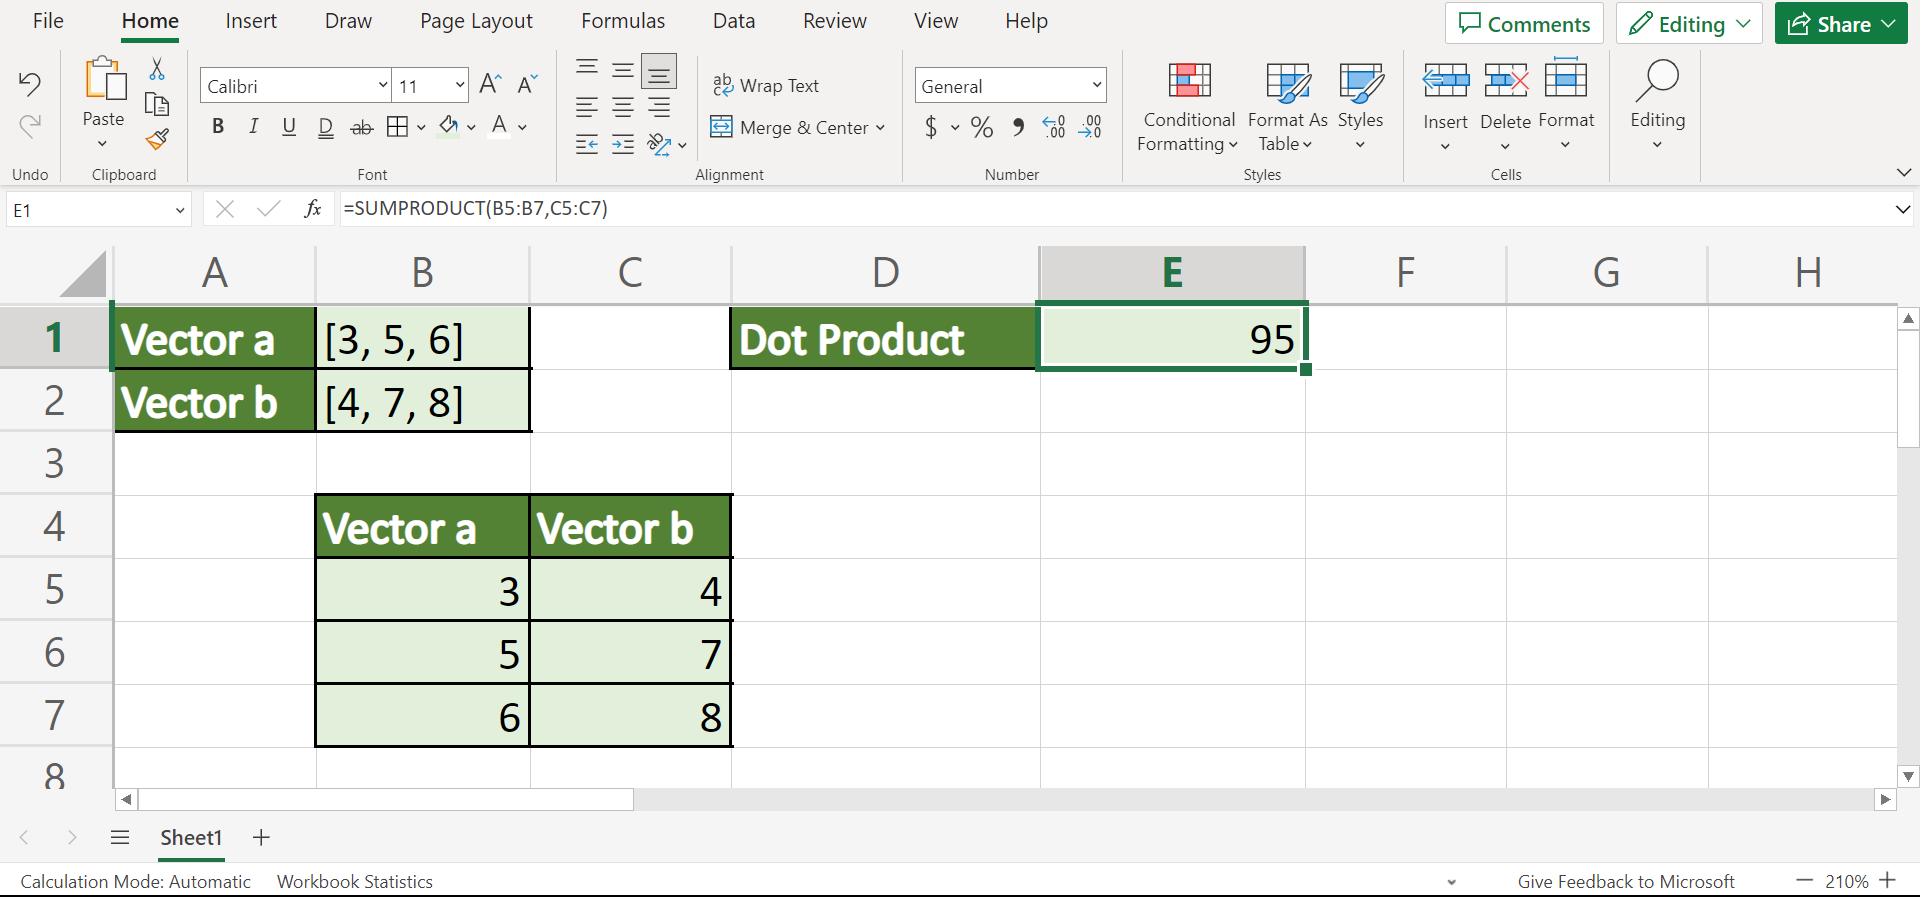Switch to the Formulas tab
The image size is (1924, 901).
(x=623, y=21)
